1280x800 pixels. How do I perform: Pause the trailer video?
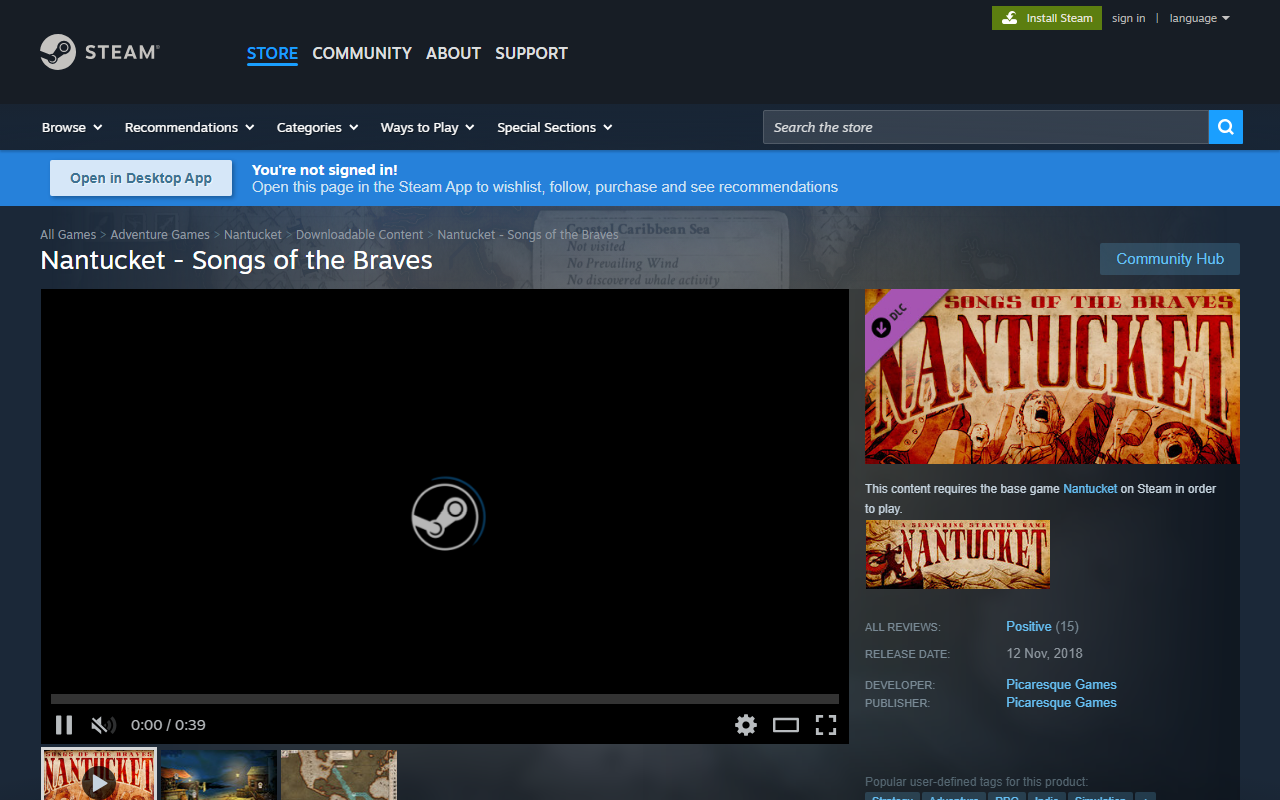64,725
